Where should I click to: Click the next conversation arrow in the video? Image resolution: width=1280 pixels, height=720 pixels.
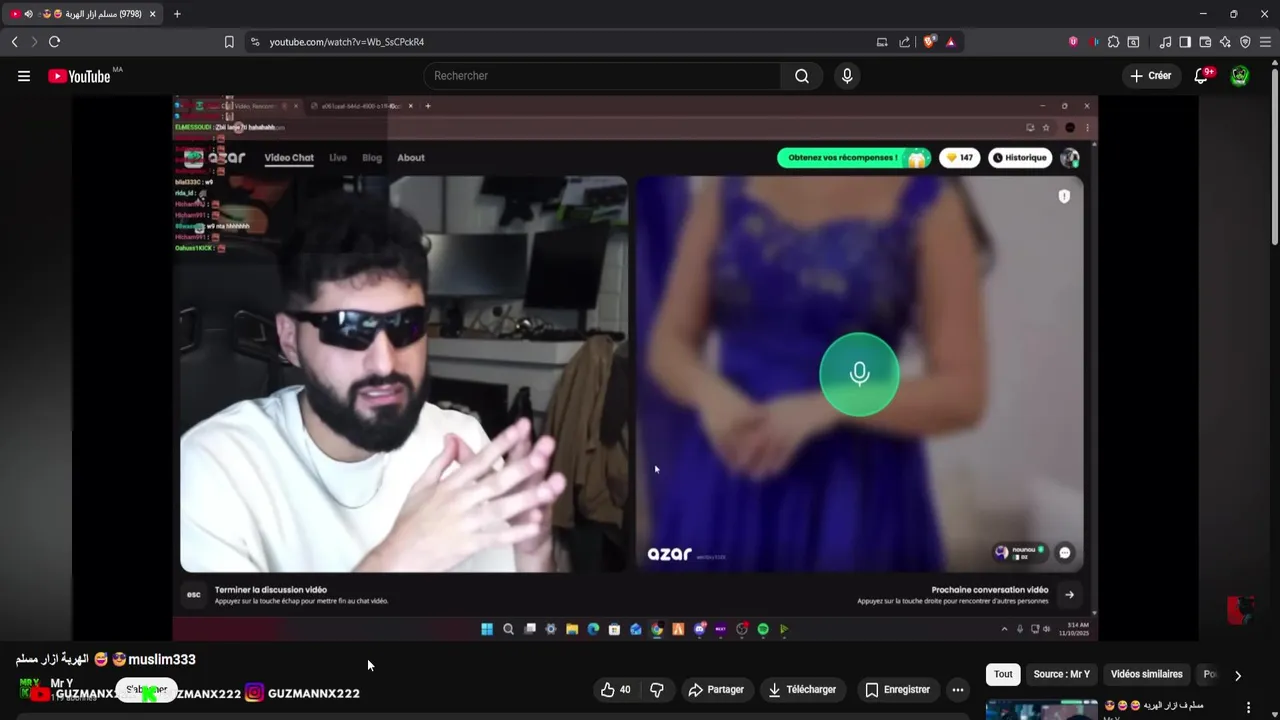(1069, 595)
